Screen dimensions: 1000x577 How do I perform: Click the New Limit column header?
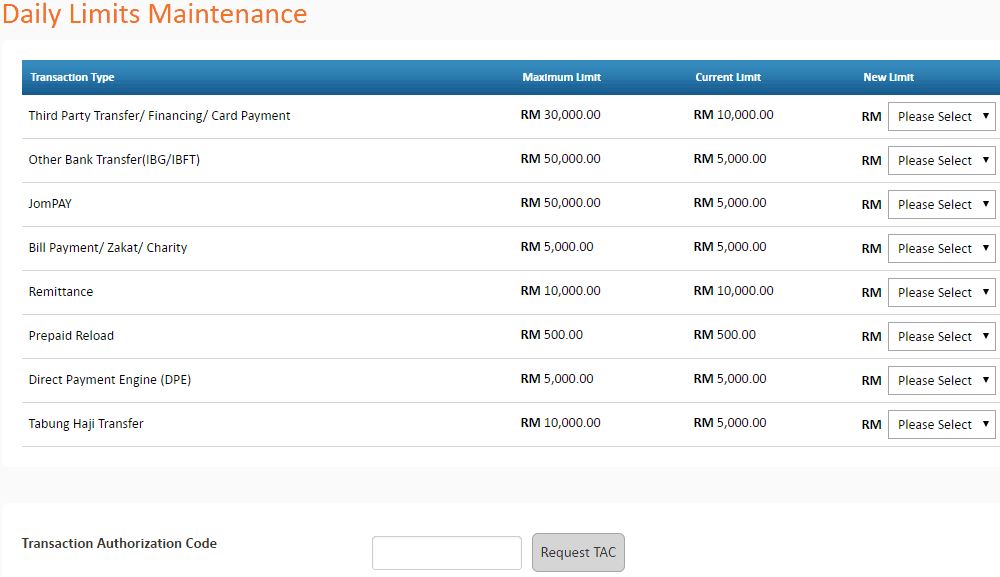point(888,77)
